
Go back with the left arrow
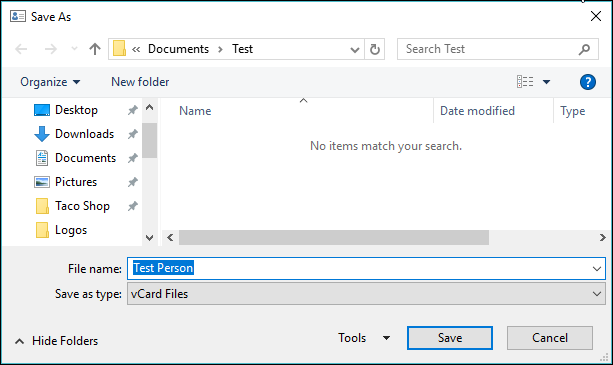[21, 49]
